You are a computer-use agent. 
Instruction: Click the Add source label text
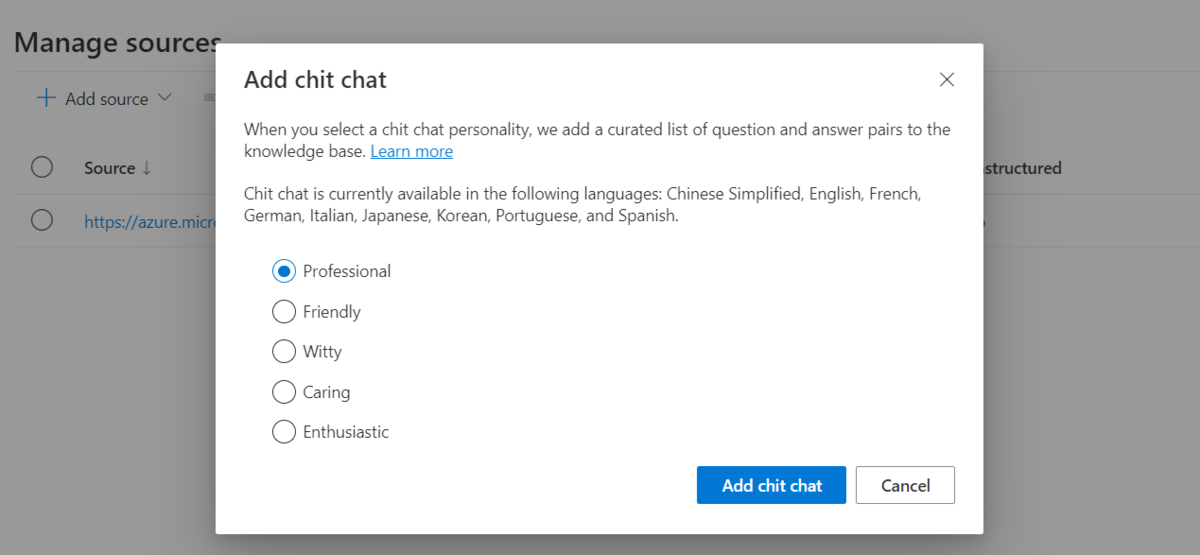(x=106, y=99)
